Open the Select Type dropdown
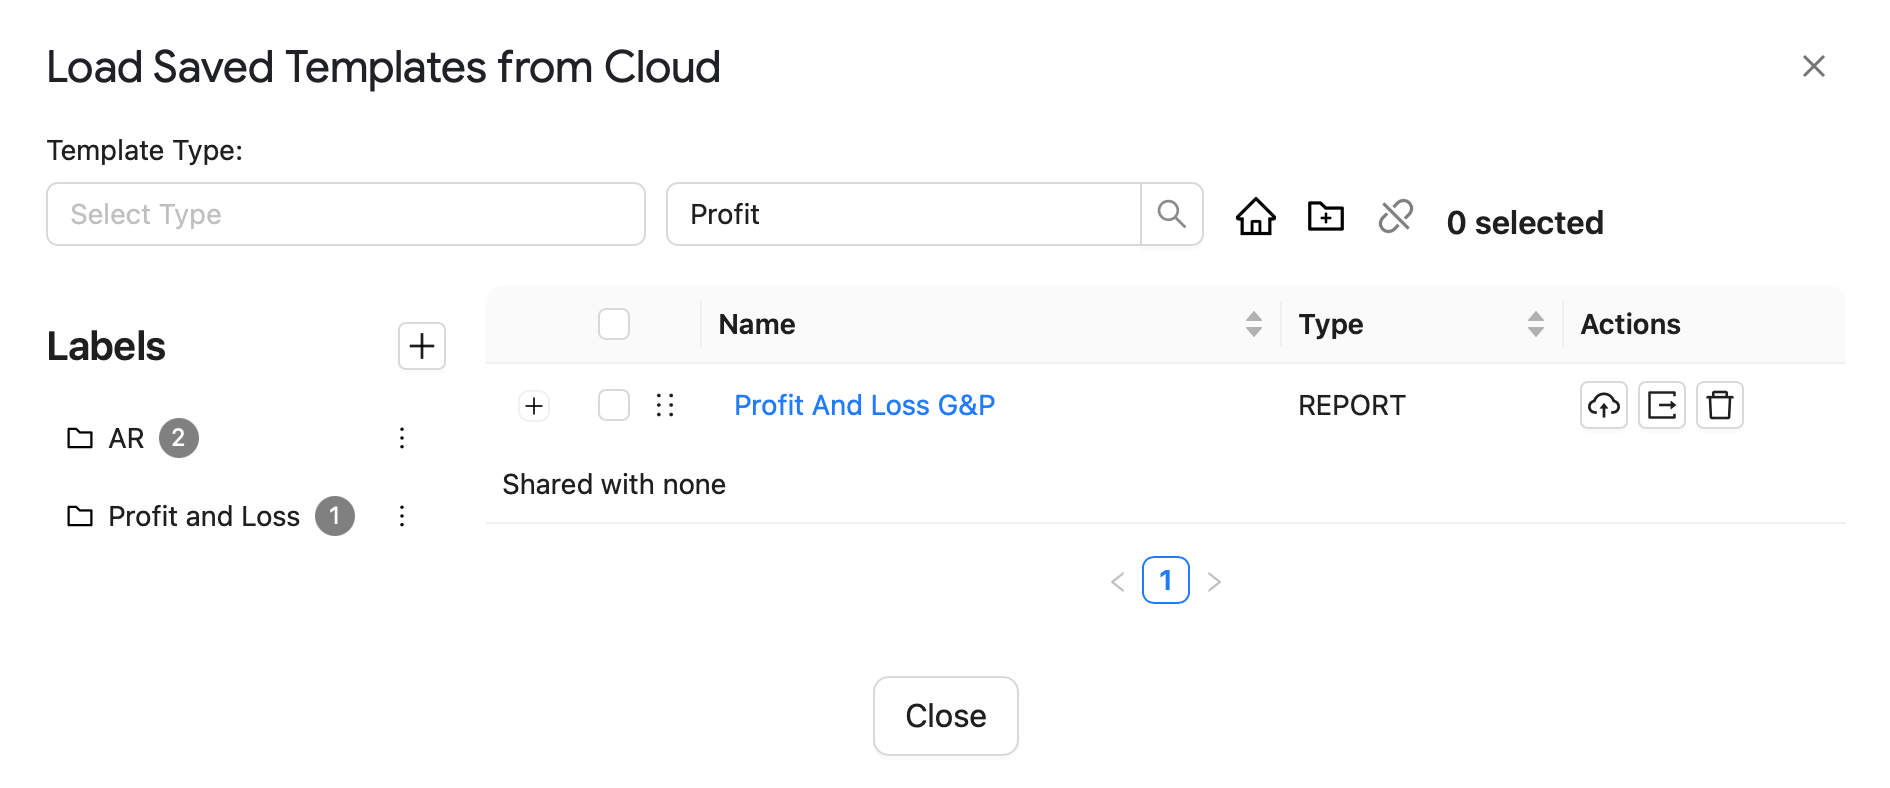Viewport: 1890px width, 788px height. 346,214
